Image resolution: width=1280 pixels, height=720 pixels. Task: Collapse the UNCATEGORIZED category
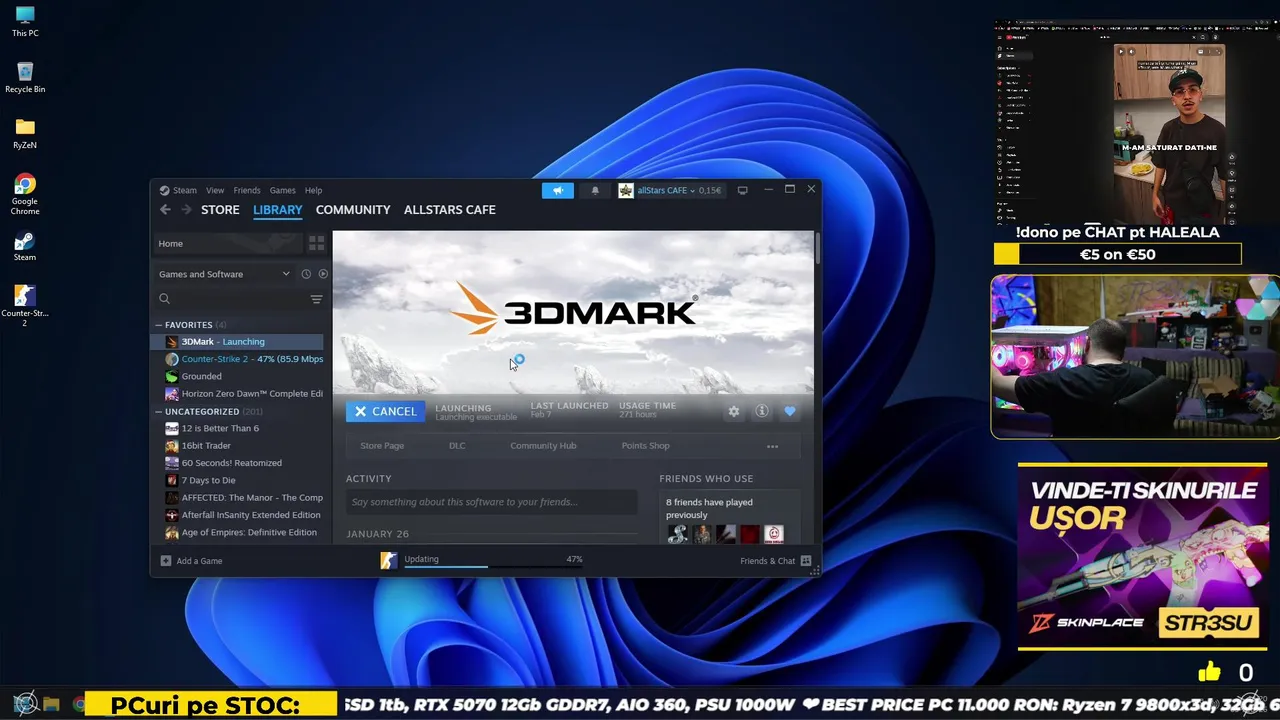point(158,412)
